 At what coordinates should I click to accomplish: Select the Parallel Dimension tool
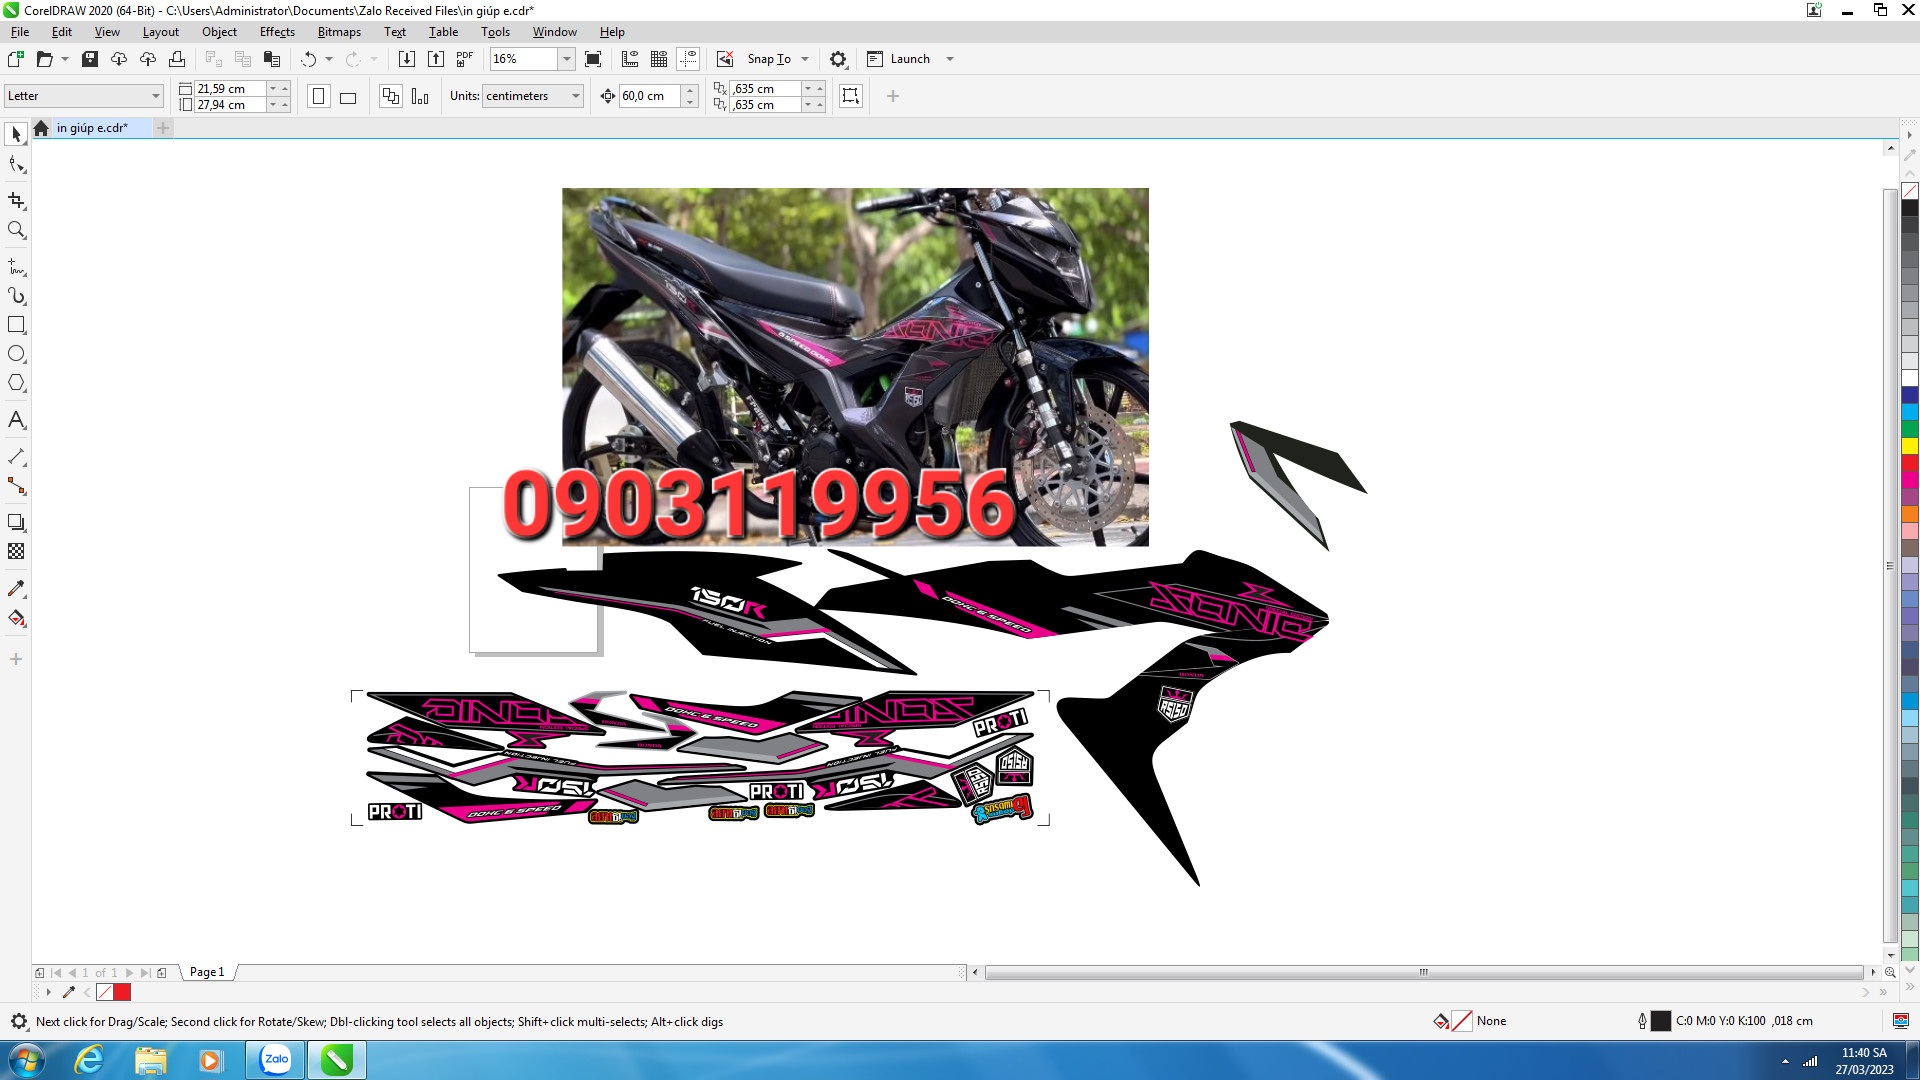[x=16, y=457]
